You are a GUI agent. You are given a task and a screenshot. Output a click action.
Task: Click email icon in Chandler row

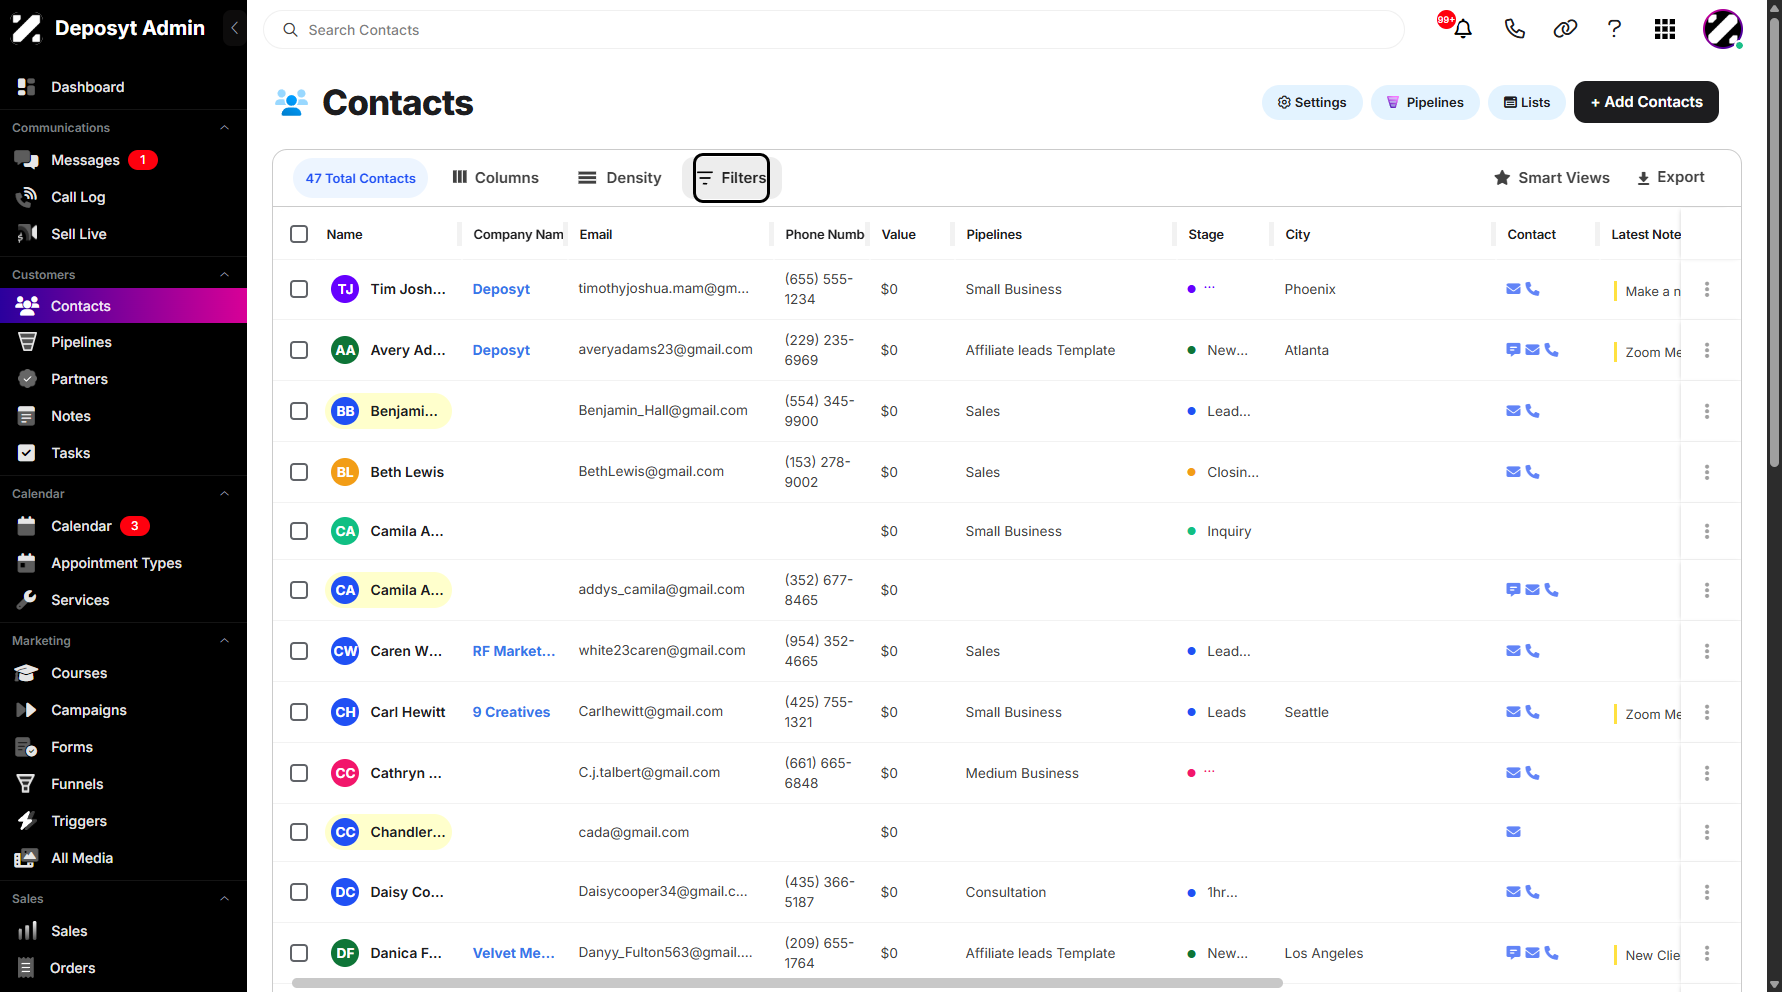1513,832
